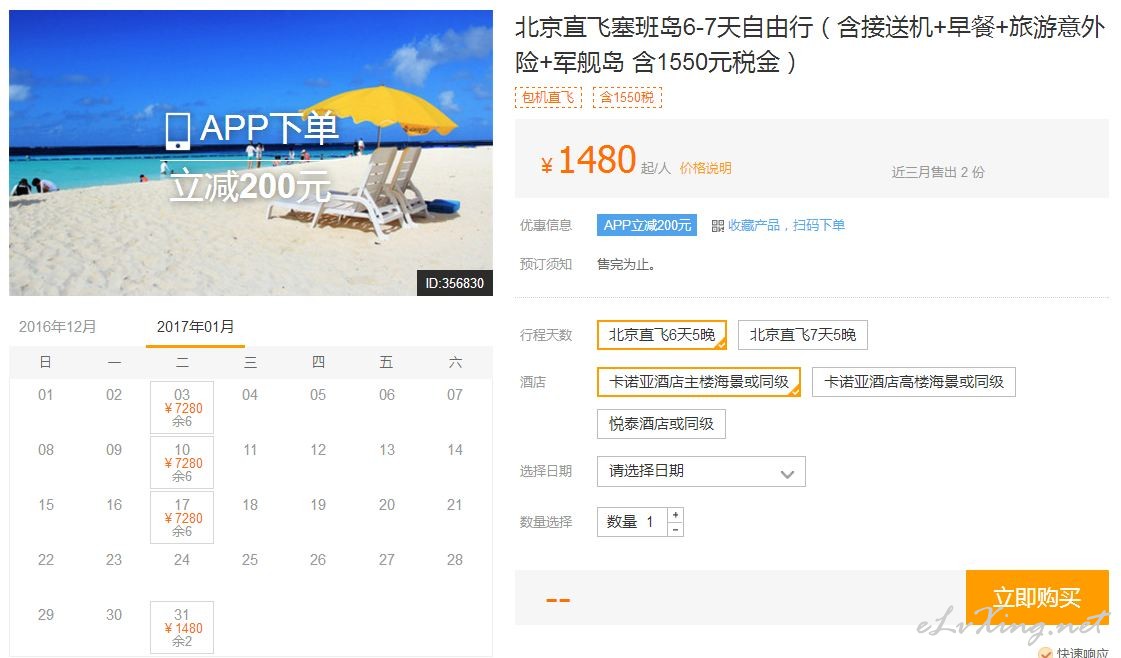Click the APP立减200元 promo tag

[x=647, y=225]
